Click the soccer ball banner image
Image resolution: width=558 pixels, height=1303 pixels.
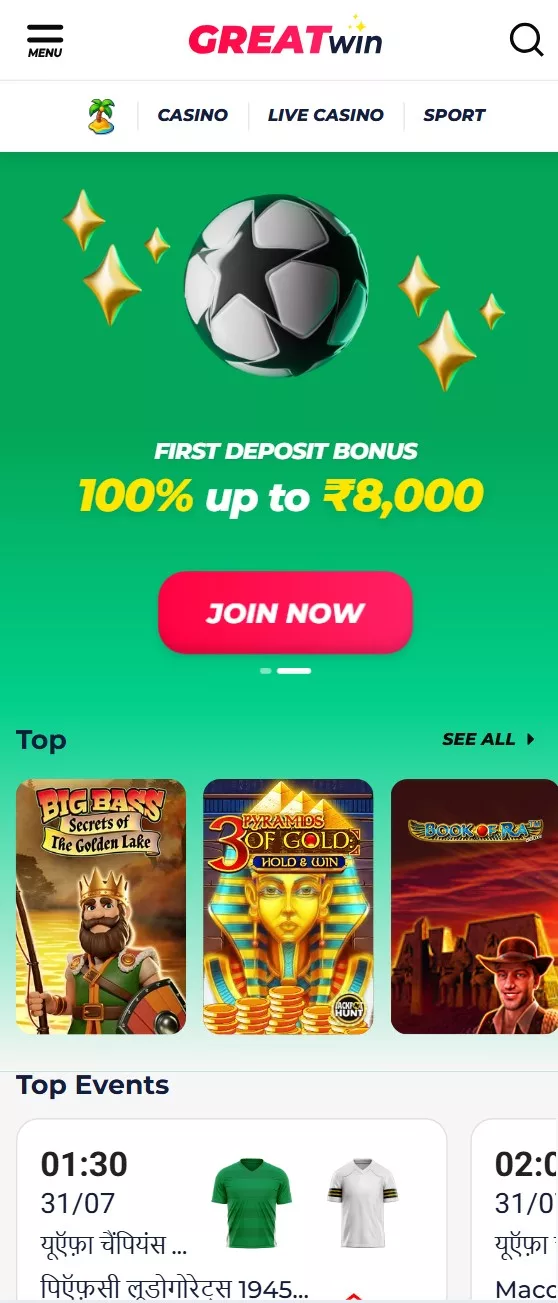click(x=276, y=285)
